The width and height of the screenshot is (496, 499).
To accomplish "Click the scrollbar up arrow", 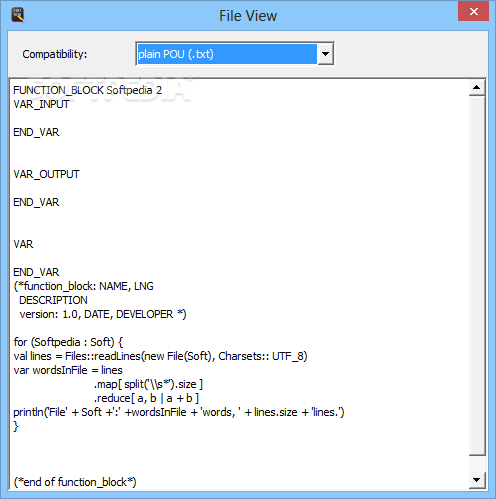I will click(x=477, y=87).
